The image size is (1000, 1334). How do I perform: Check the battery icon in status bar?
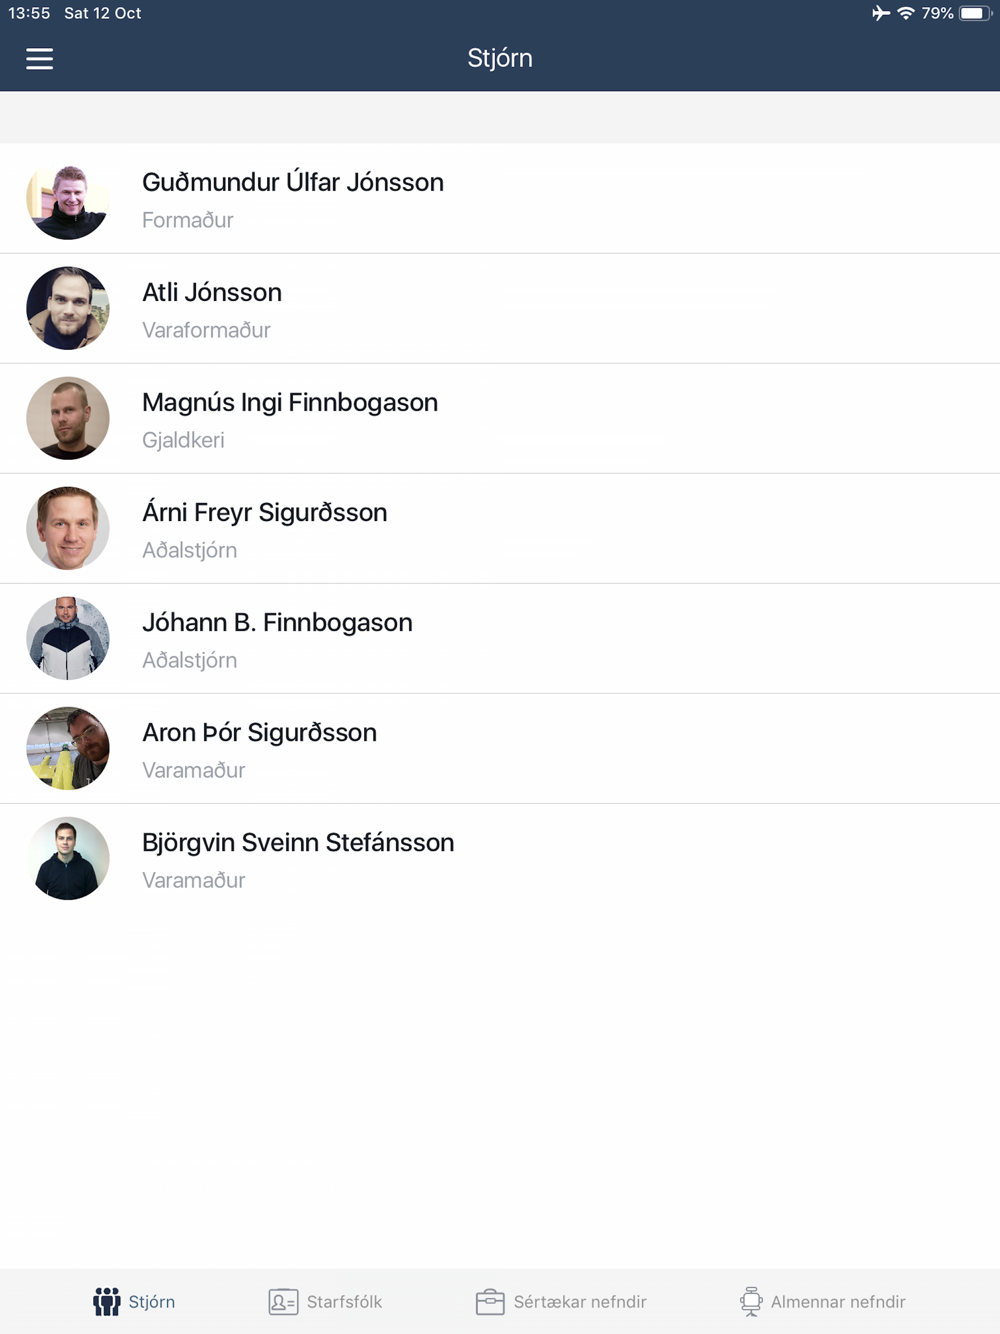click(x=975, y=13)
